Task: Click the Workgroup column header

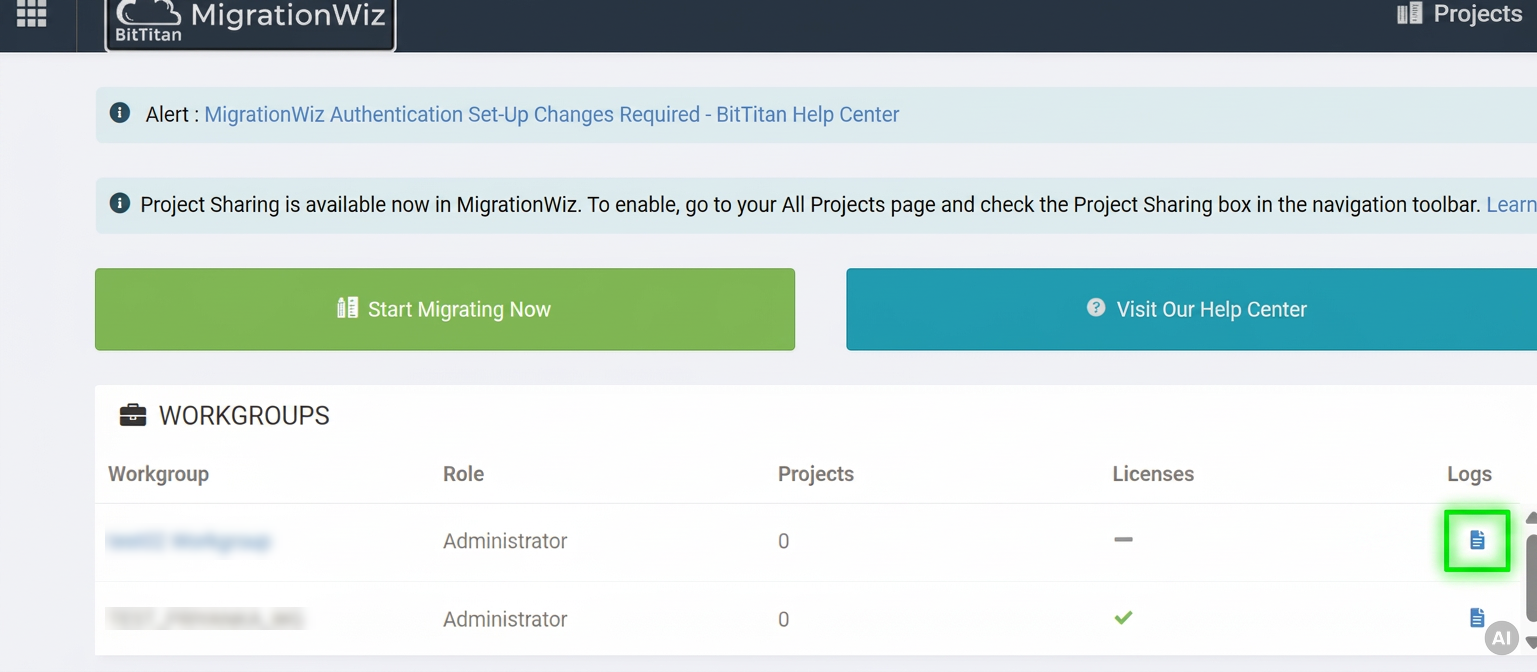Action: point(158,474)
